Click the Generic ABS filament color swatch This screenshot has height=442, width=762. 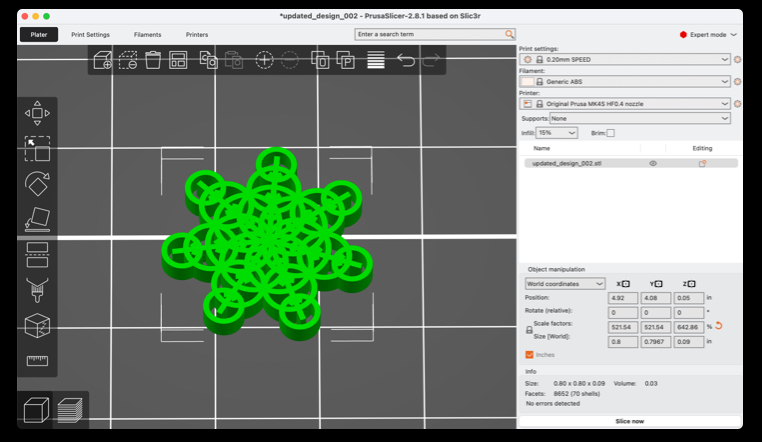pyautogui.click(x=526, y=81)
